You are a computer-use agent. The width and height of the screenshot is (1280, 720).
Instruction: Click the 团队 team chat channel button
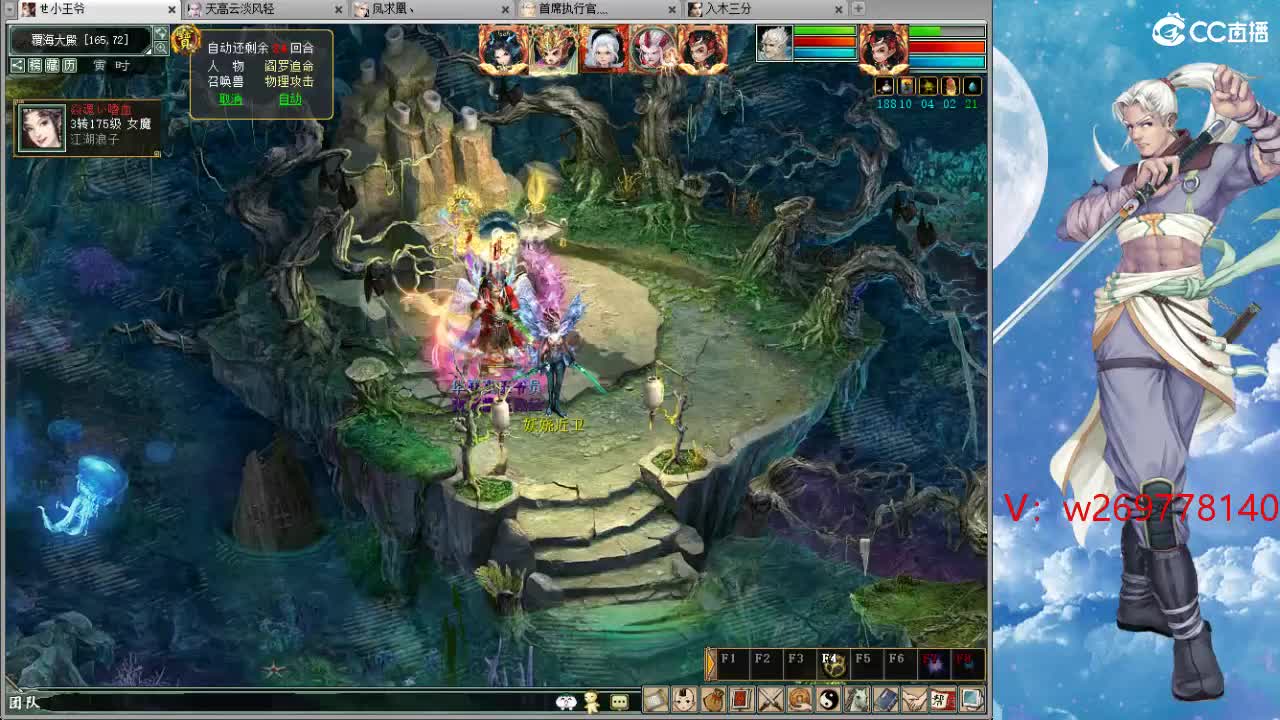point(24,702)
